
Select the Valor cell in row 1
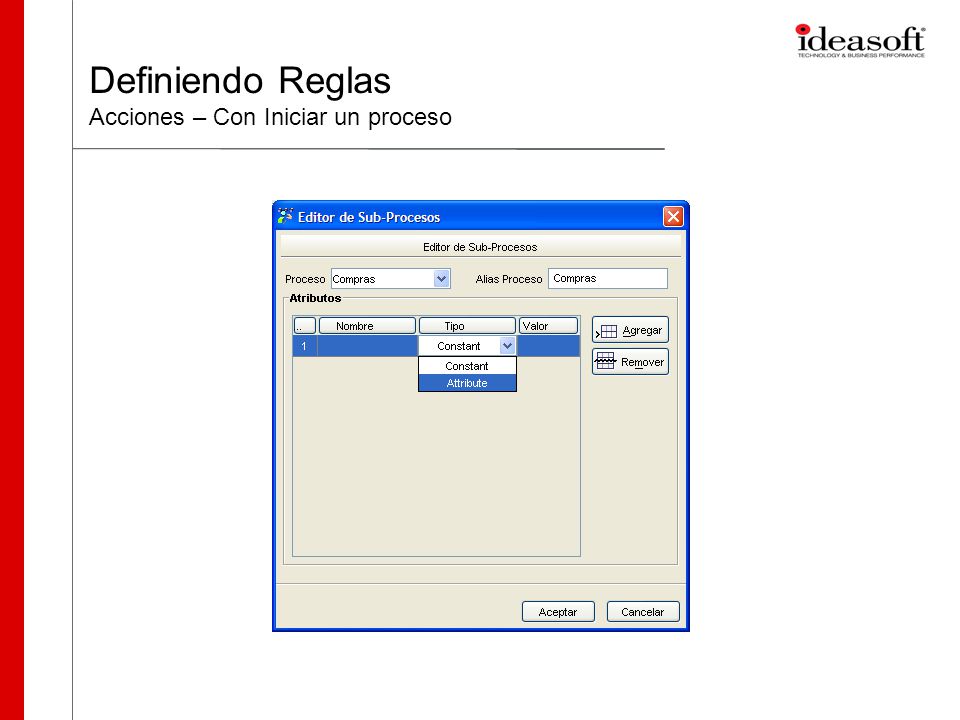point(549,346)
